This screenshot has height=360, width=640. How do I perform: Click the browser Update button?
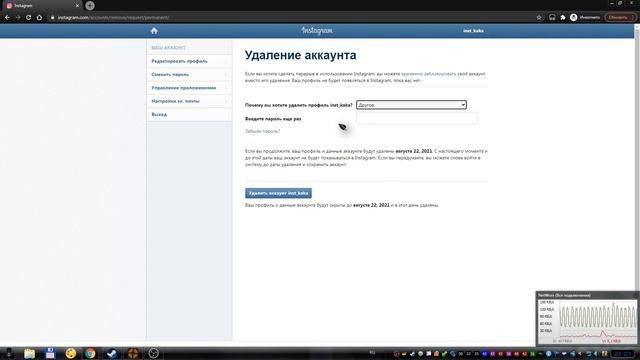[x=620, y=18]
